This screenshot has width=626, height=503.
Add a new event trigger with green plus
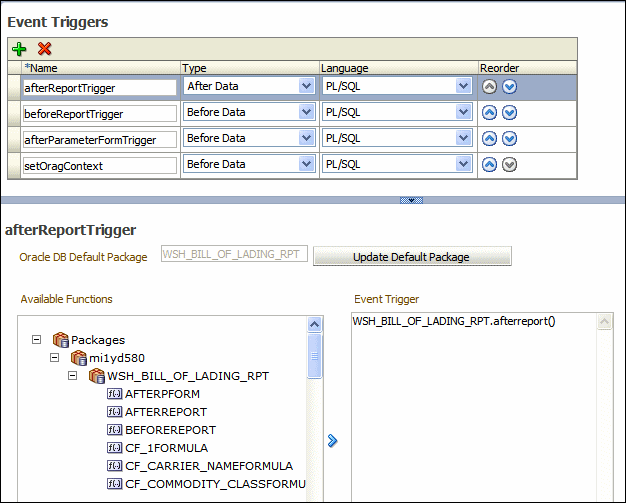tap(19, 49)
